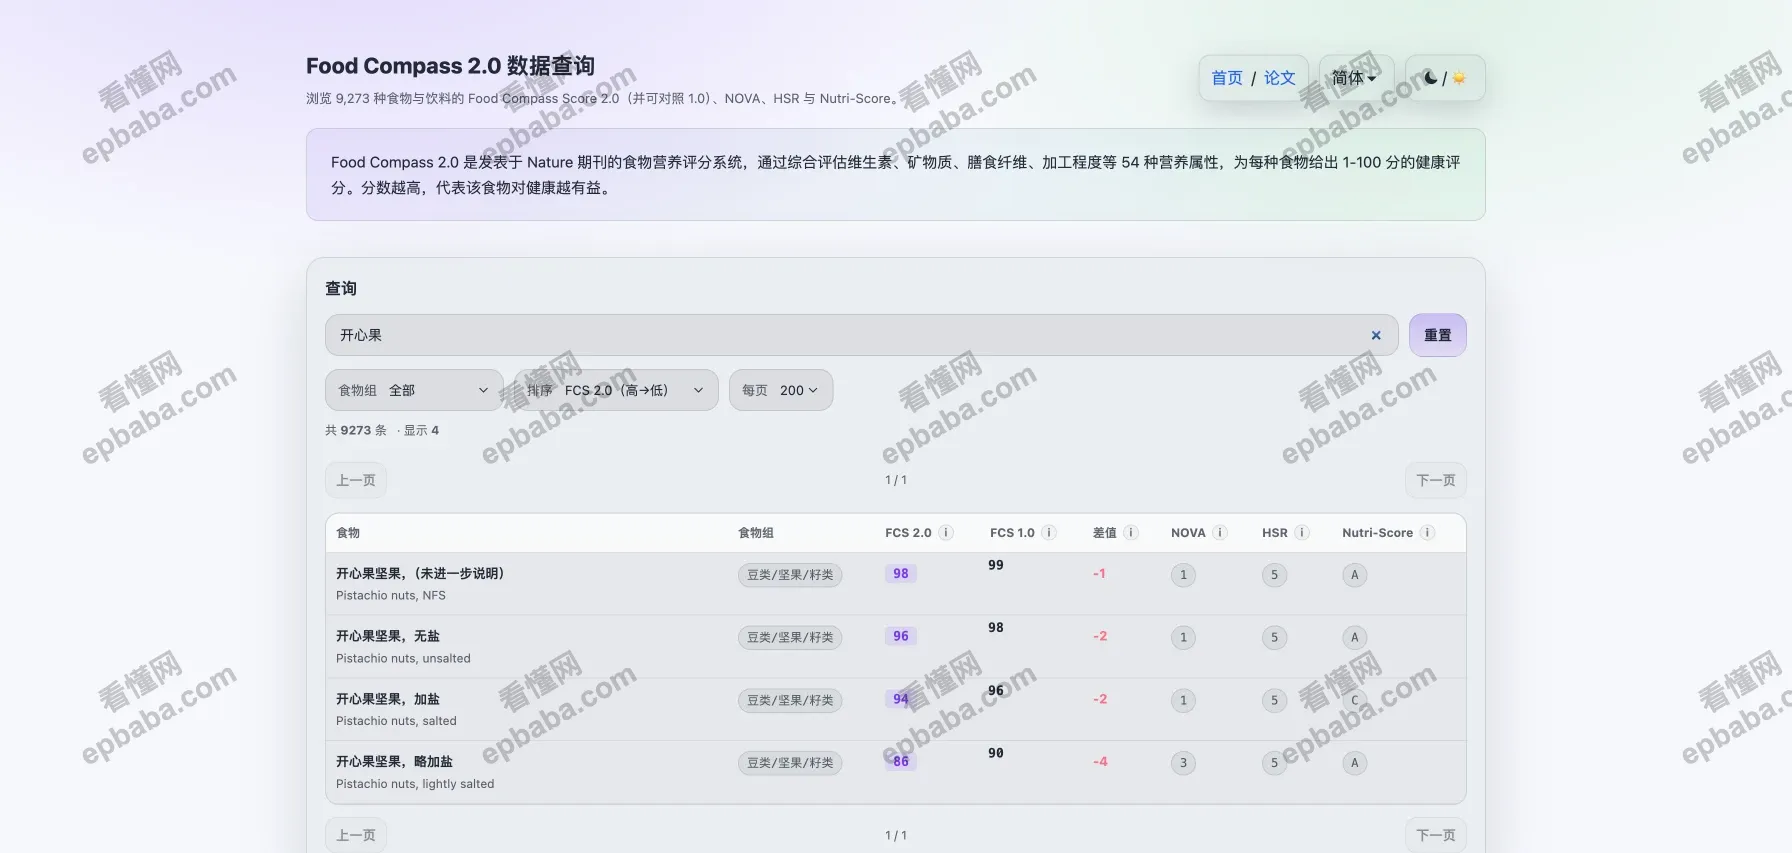Click the top 上一页 button
Screen dimensions: 1792x853
(356, 480)
